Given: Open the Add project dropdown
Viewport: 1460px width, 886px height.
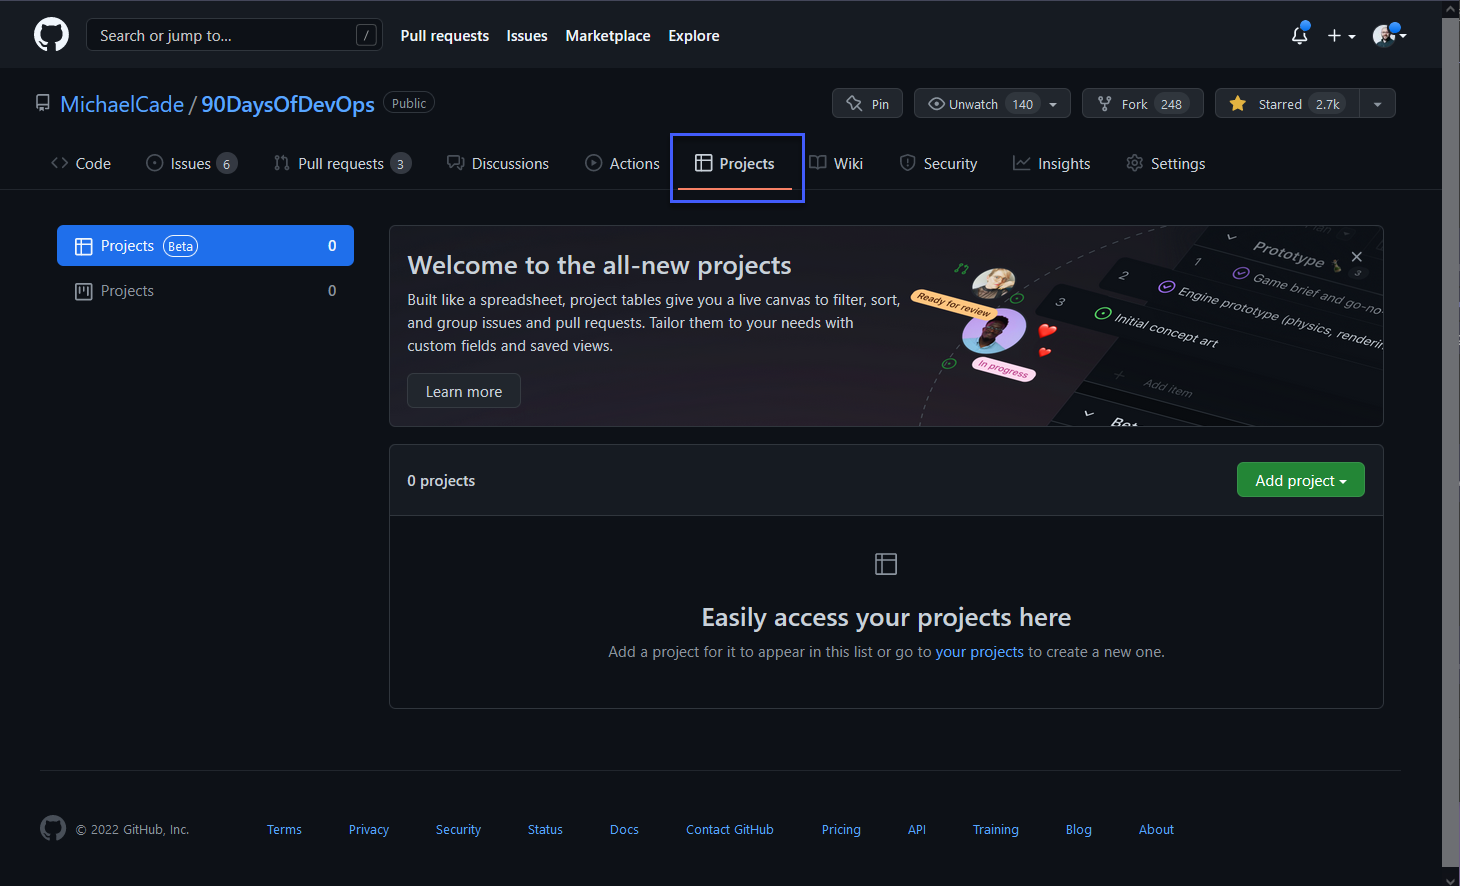Looking at the screenshot, I should click(1300, 479).
